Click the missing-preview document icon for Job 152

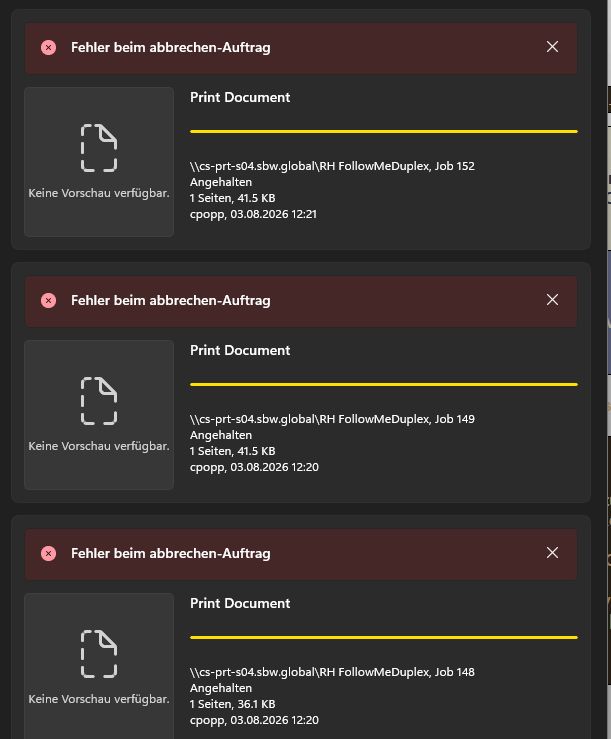[x=99, y=148]
